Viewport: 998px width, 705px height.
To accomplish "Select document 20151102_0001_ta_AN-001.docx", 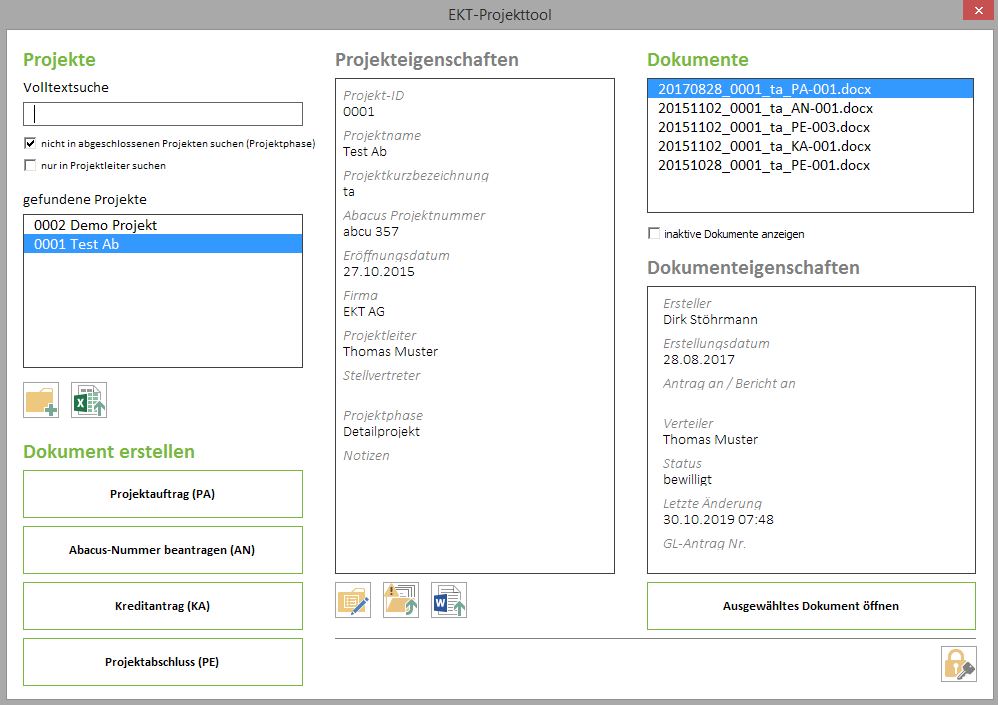I will click(x=810, y=108).
